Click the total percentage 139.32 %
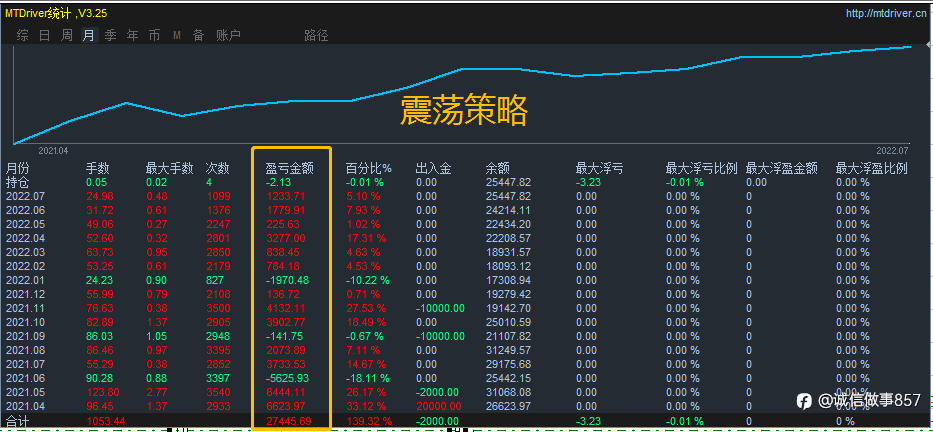933x432 pixels. click(x=369, y=421)
